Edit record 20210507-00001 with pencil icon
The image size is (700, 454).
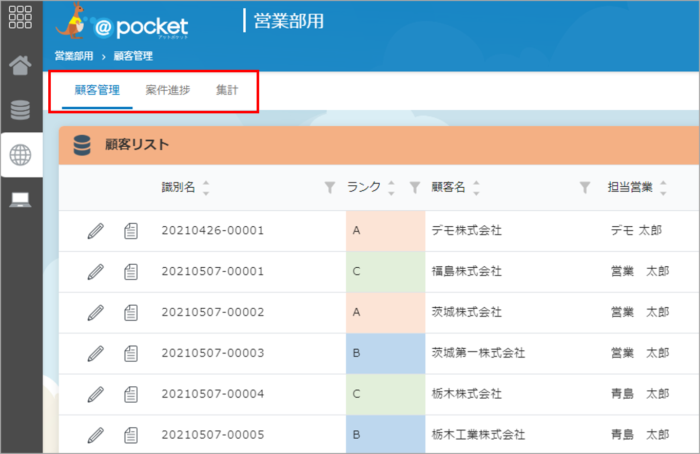coord(96,271)
